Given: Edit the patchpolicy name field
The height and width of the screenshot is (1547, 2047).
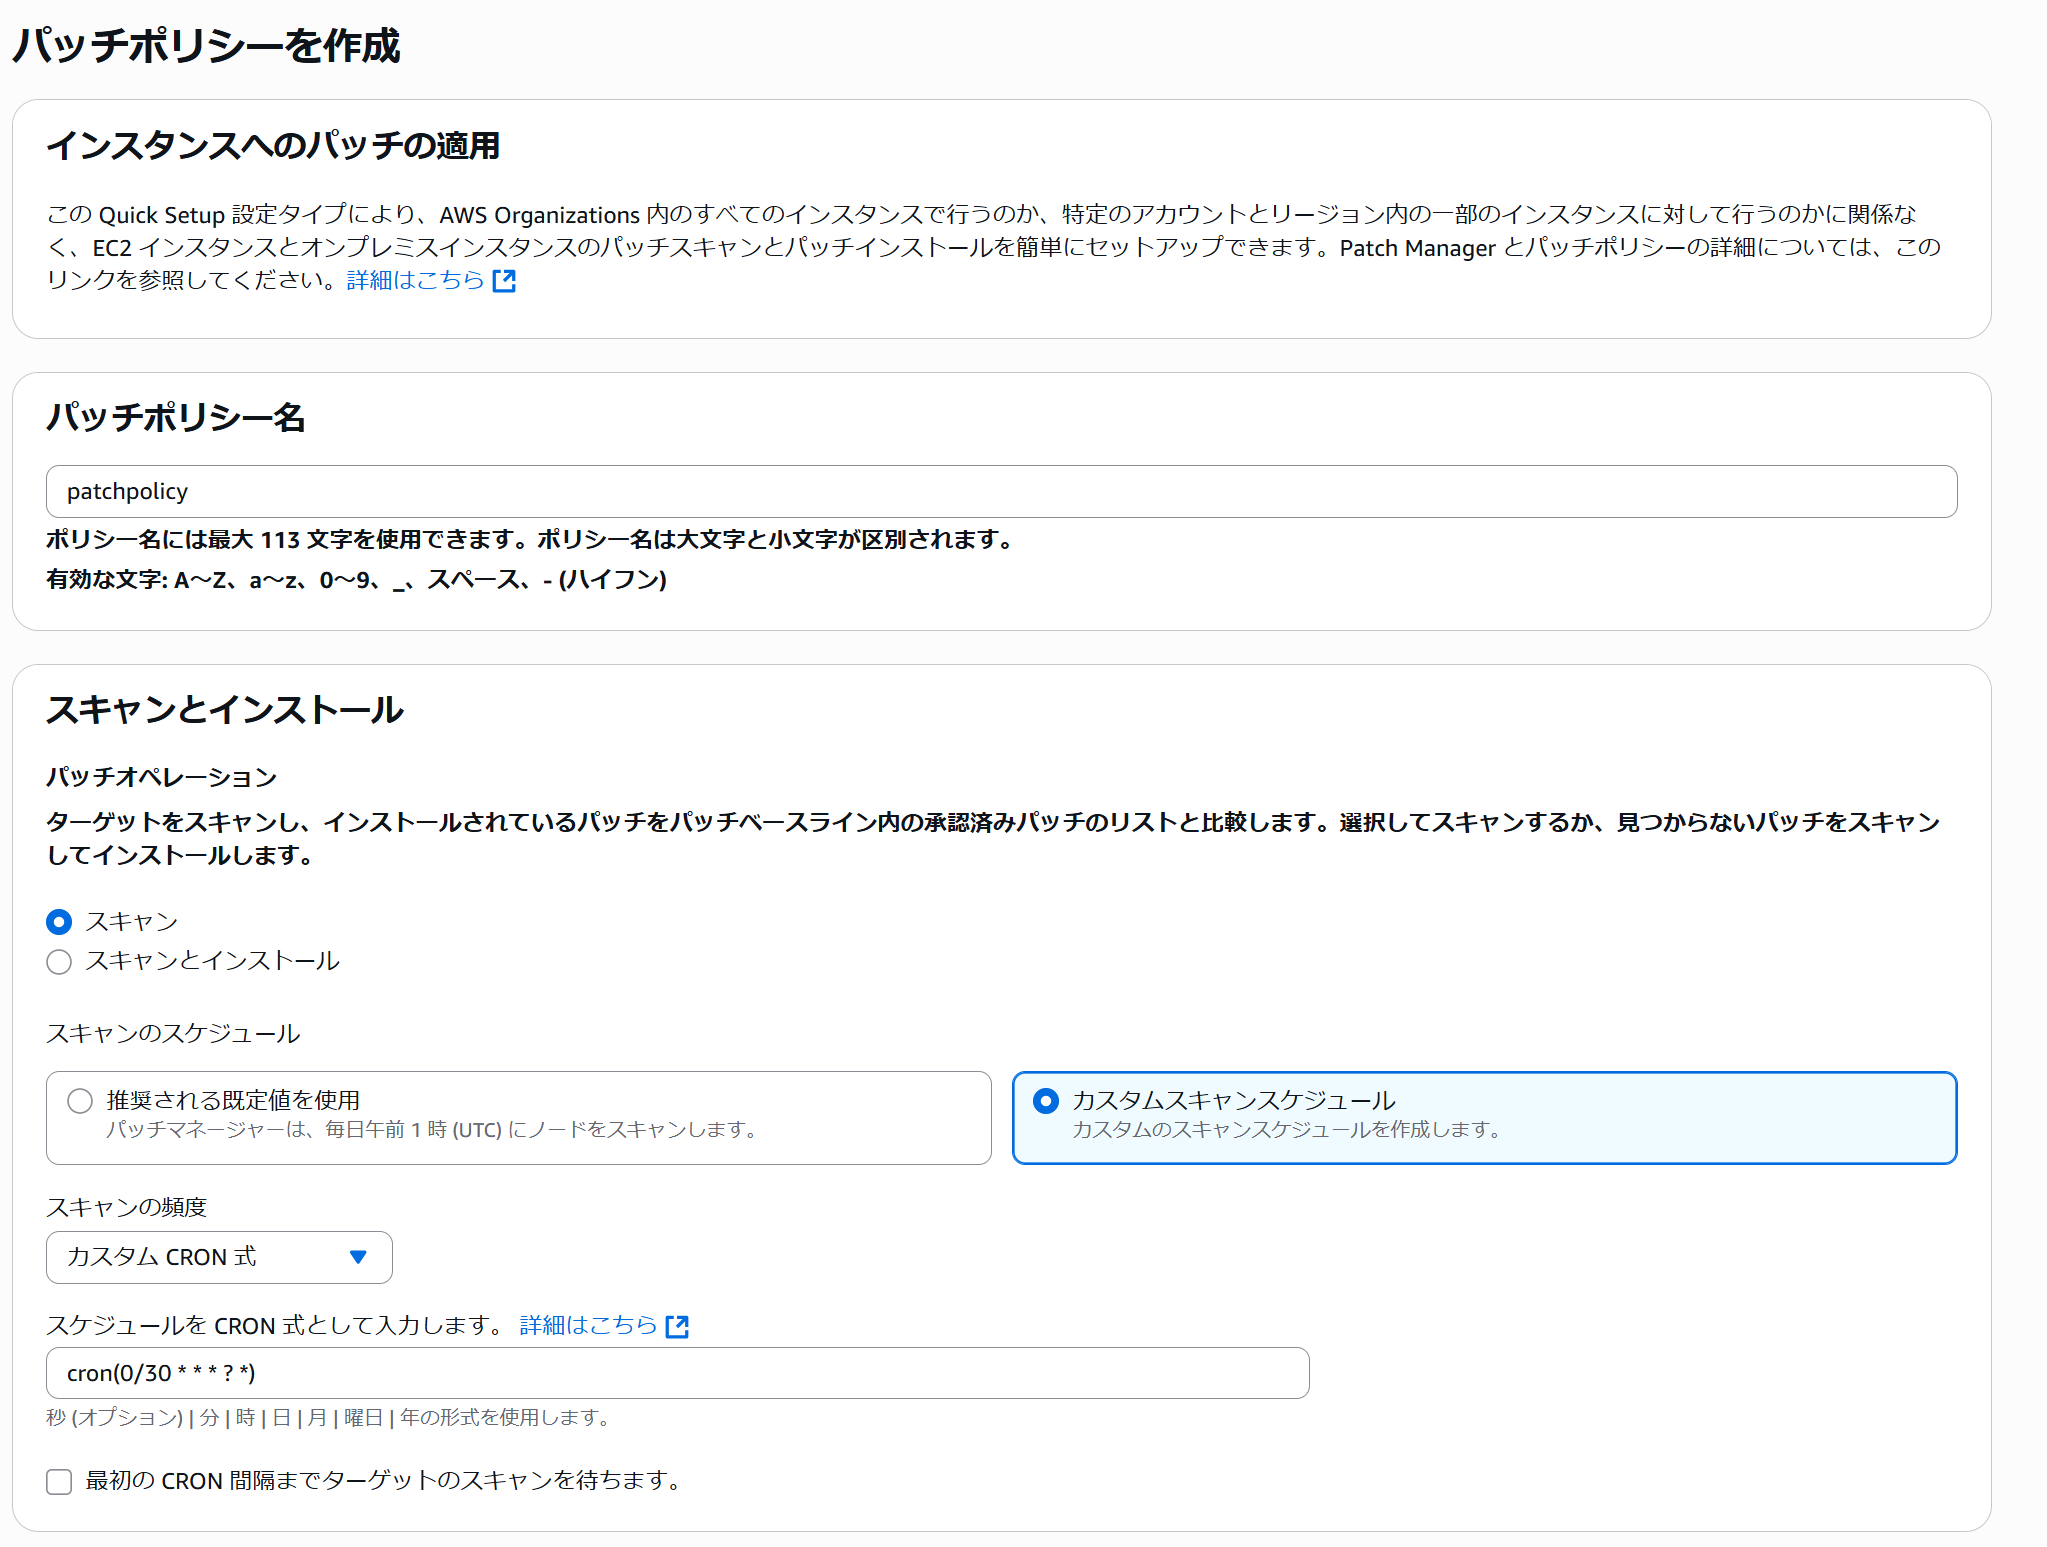Looking at the screenshot, I should [600, 491].
